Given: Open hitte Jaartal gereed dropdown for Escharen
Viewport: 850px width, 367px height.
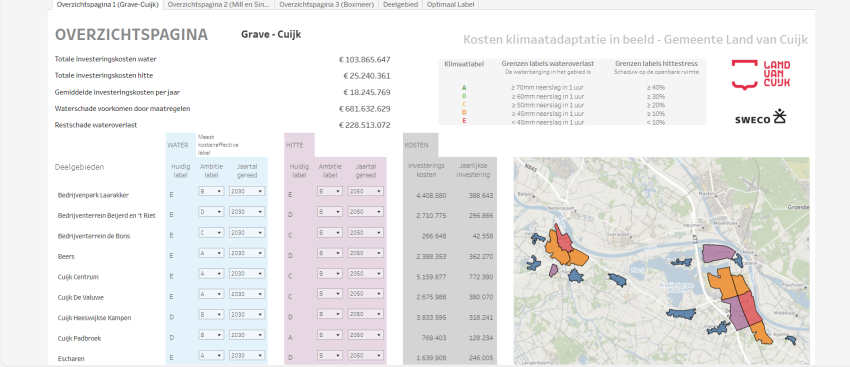Looking at the screenshot, I should (x=365, y=356).
